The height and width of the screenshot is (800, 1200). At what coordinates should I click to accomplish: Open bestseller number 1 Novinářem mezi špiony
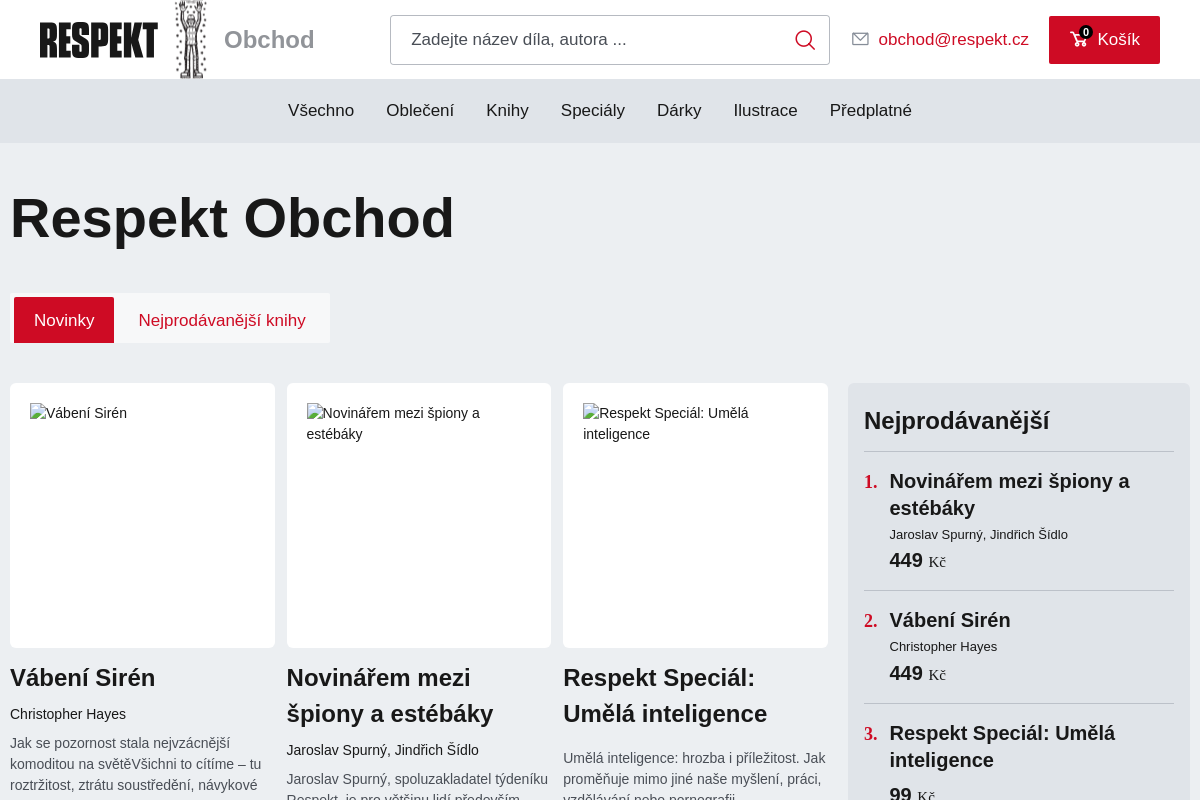coord(1009,494)
